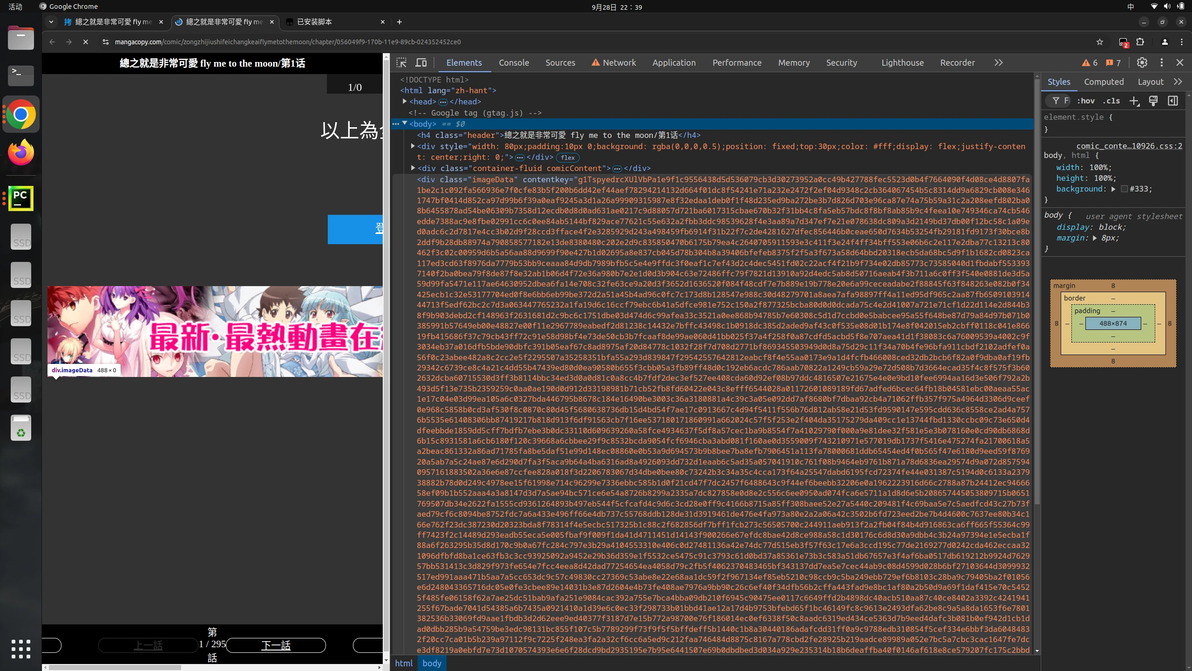Viewport: 1192px width, 671px height.
Task: Toggle the rendering emulation paintbrush icon
Action: point(1153,100)
